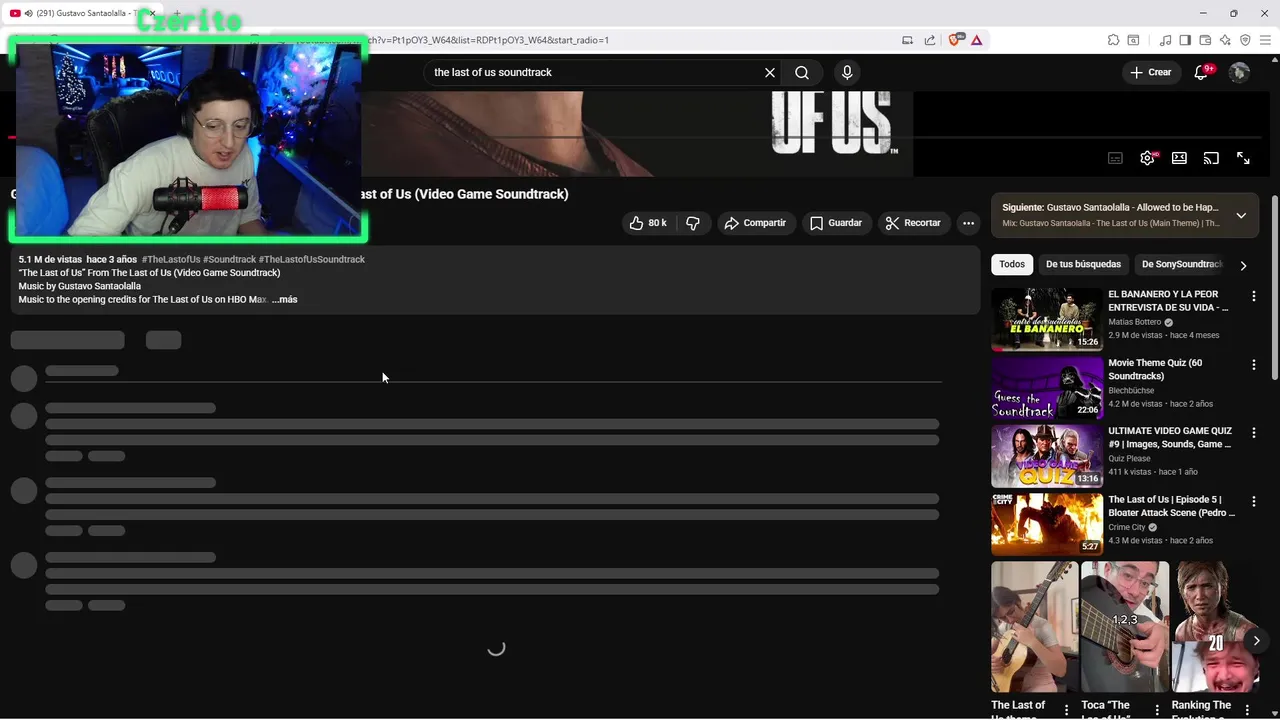Viewport: 1280px width, 720px height.
Task: Open browser extensions puzzle icon
Action: (x=1113, y=40)
